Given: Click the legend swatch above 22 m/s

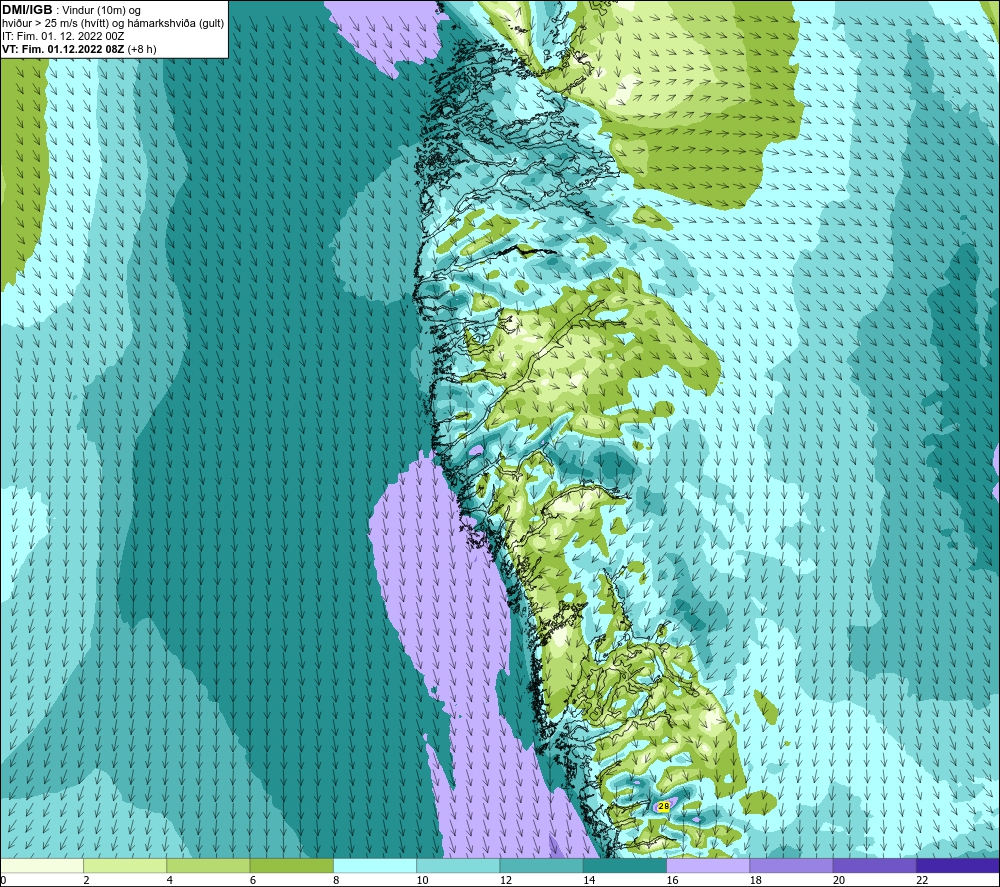Looking at the screenshot, I should (958, 866).
